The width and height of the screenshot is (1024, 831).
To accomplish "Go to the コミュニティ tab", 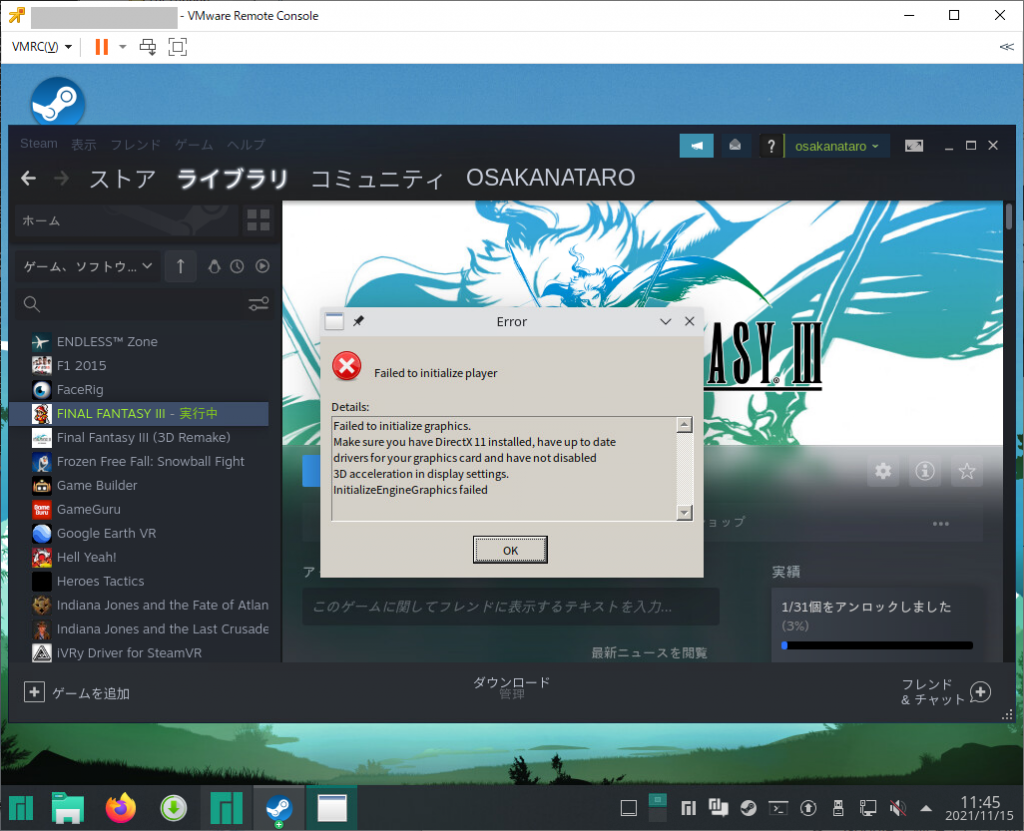I will tap(377, 178).
